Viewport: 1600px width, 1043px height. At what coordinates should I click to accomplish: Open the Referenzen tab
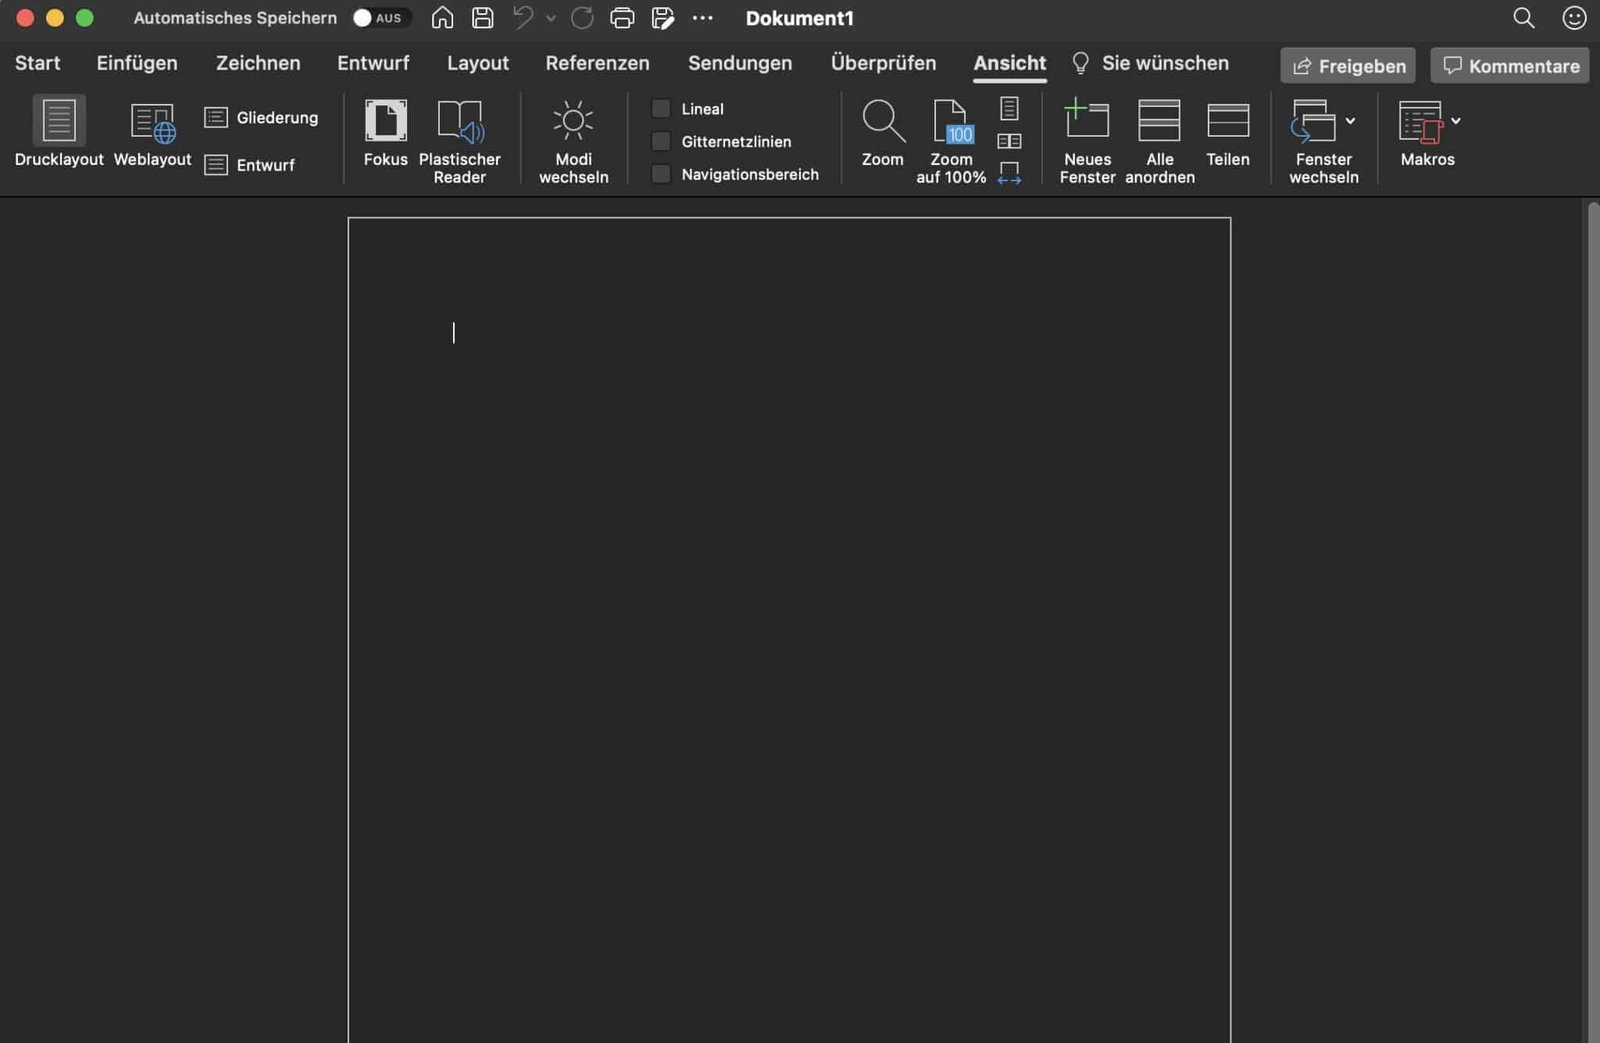tap(597, 63)
